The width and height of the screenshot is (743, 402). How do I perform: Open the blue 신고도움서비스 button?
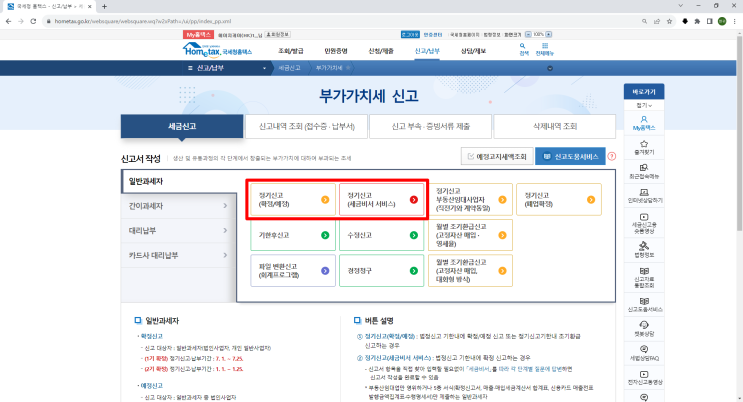pyautogui.click(x=570, y=156)
